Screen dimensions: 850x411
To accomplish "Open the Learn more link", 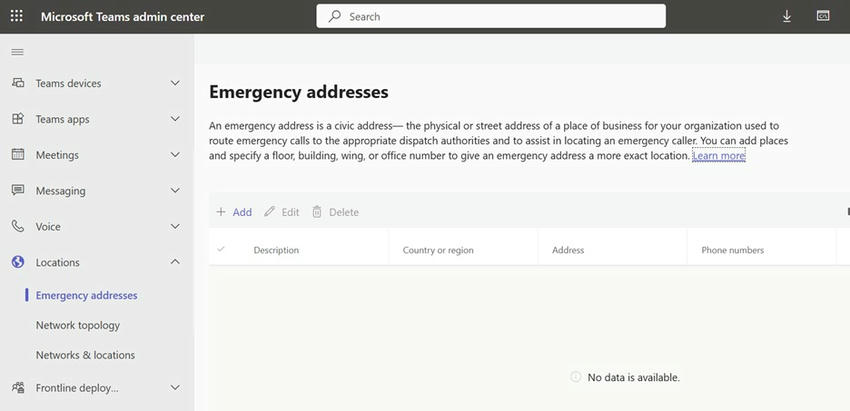I will coord(719,156).
